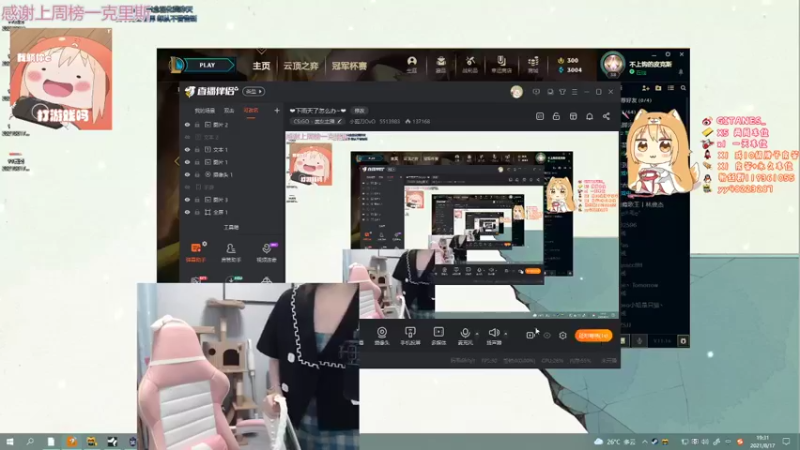The height and width of the screenshot is (450, 800).
Task: Open the shirt skin icon in title bar
Action: pyautogui.click(x=562, y=92)
